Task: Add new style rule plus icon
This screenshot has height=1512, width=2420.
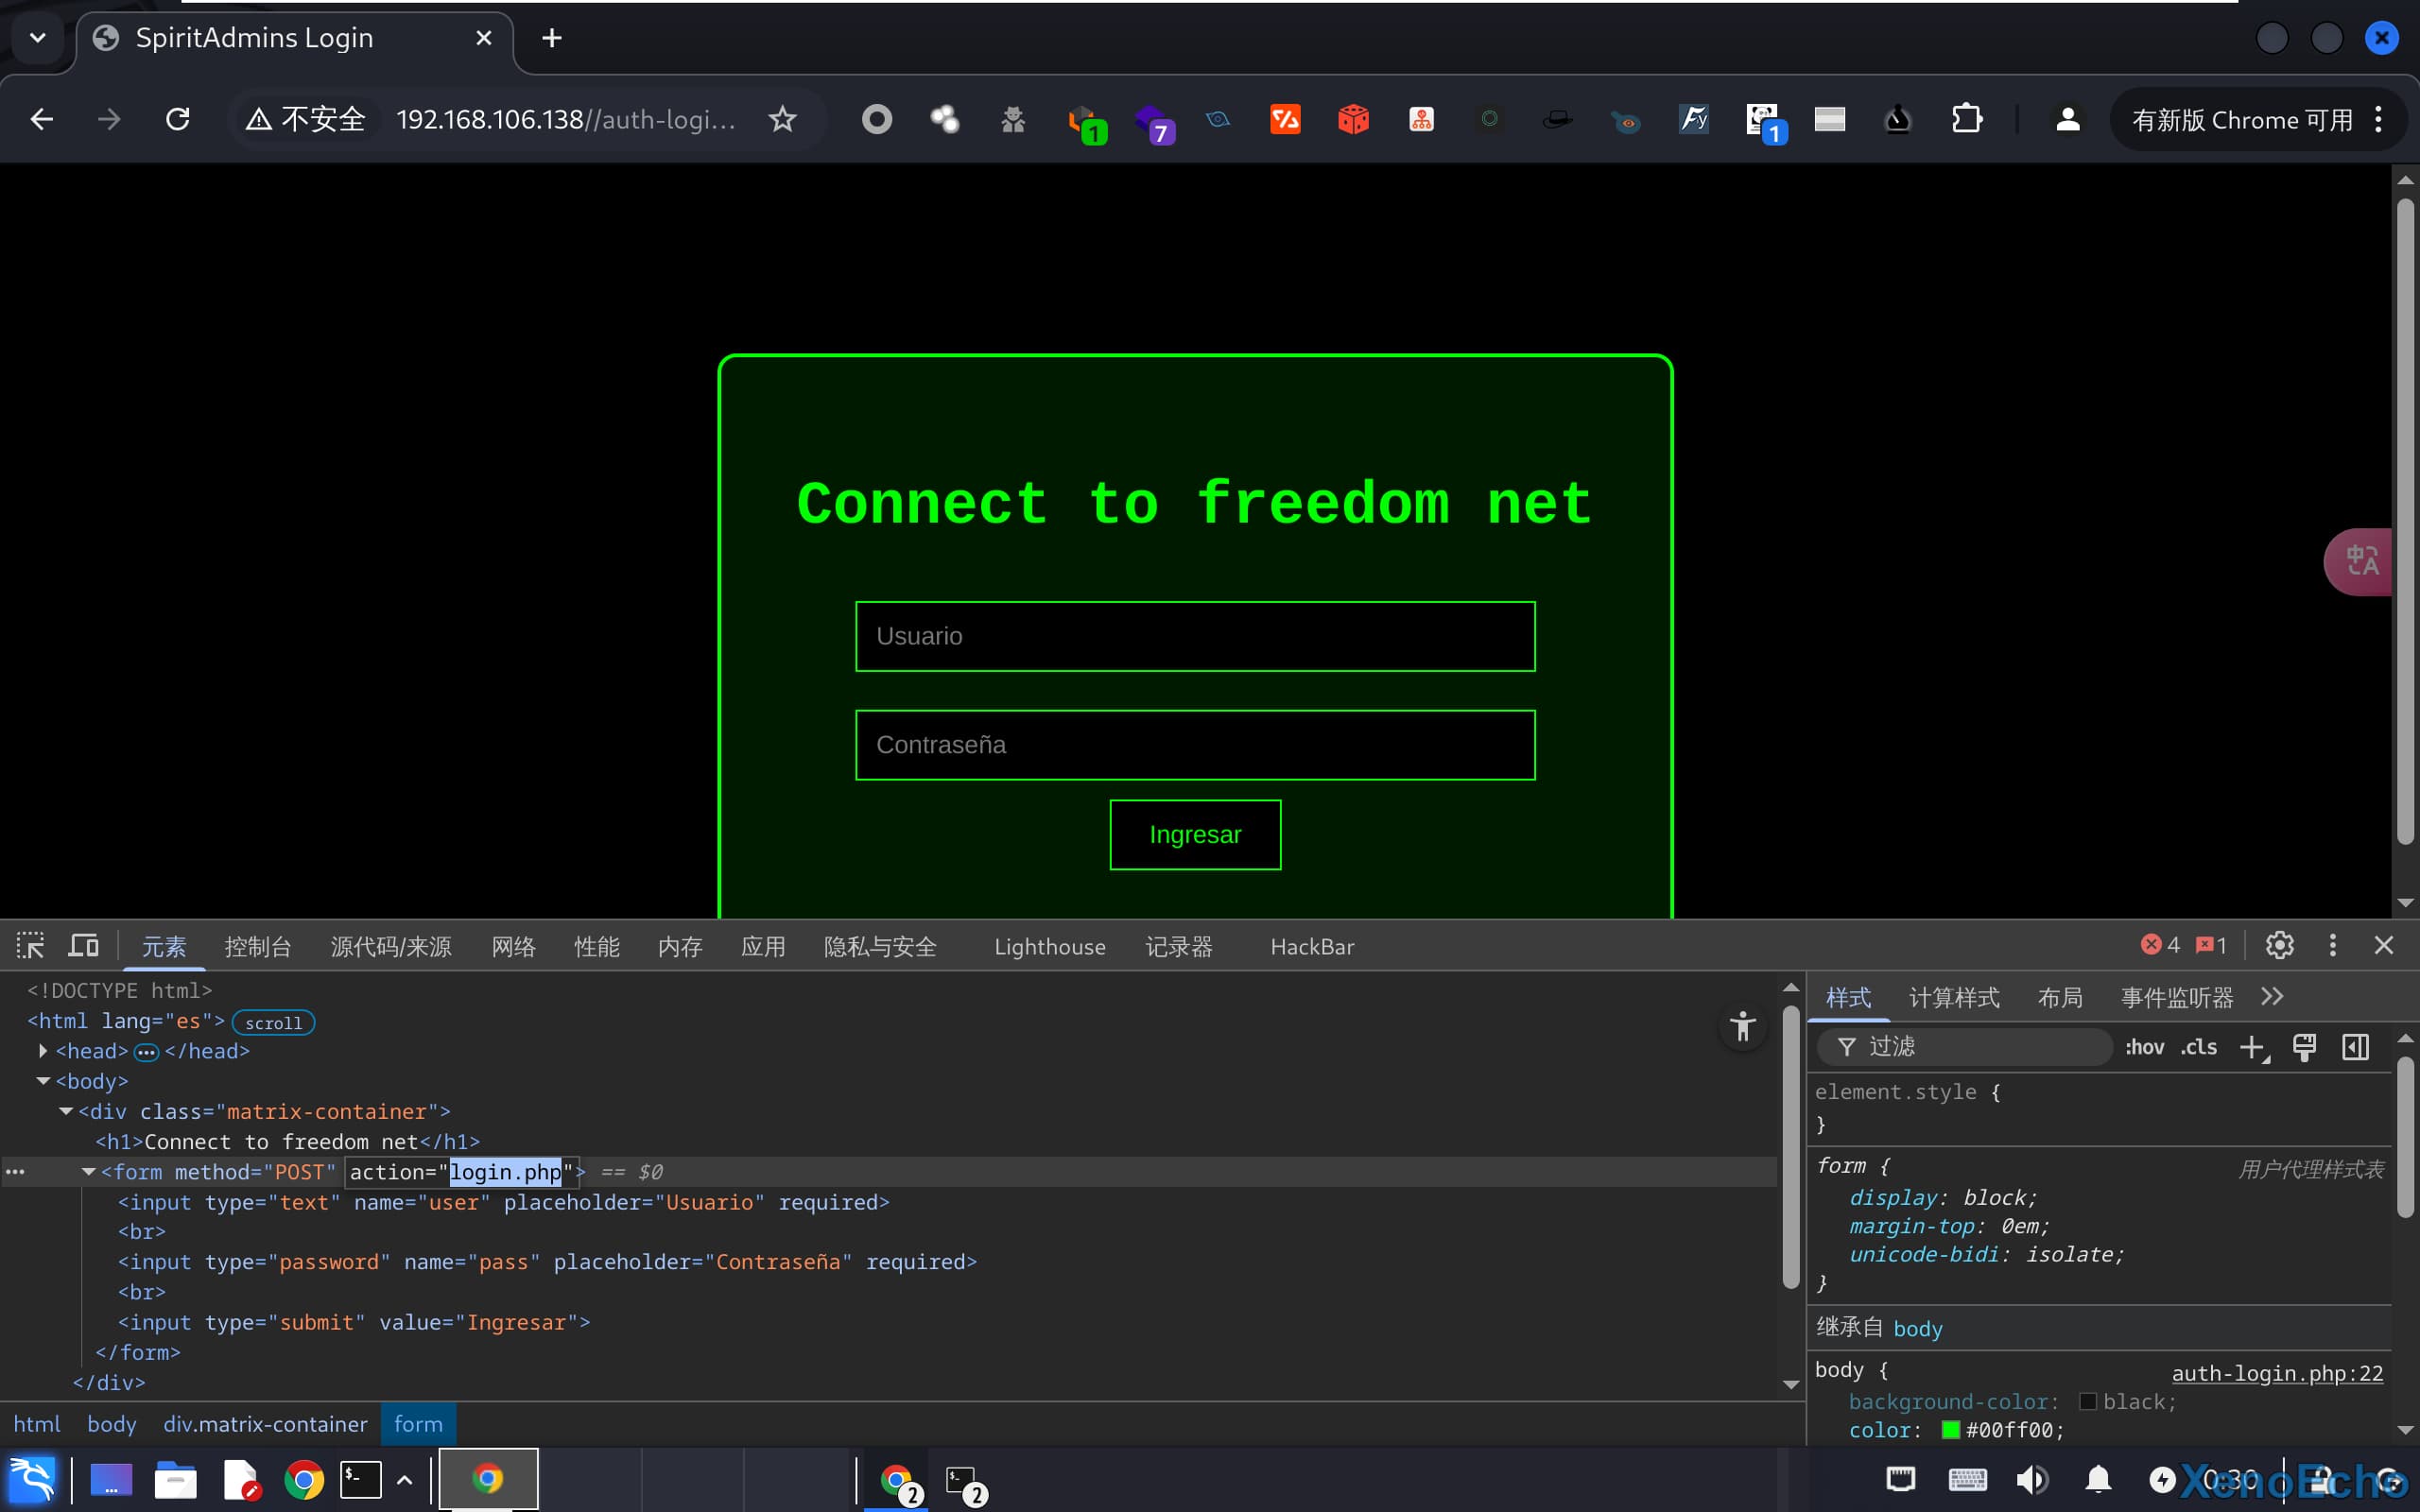Action: point(2252,1047)
